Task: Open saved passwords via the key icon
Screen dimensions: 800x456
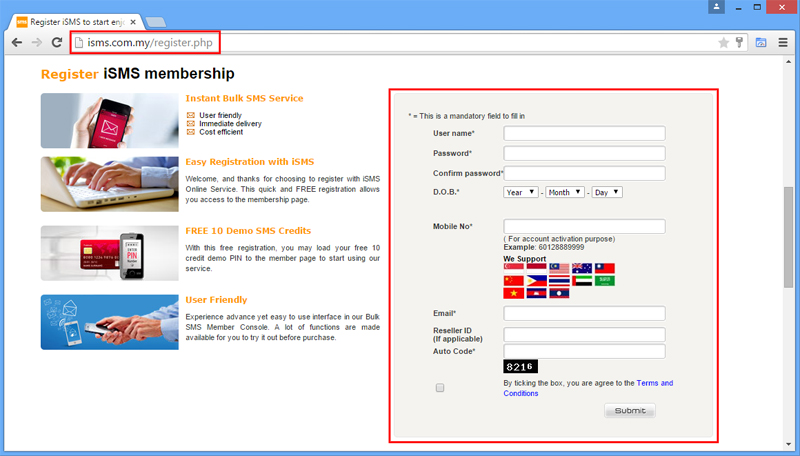Action: coord(739,42)
